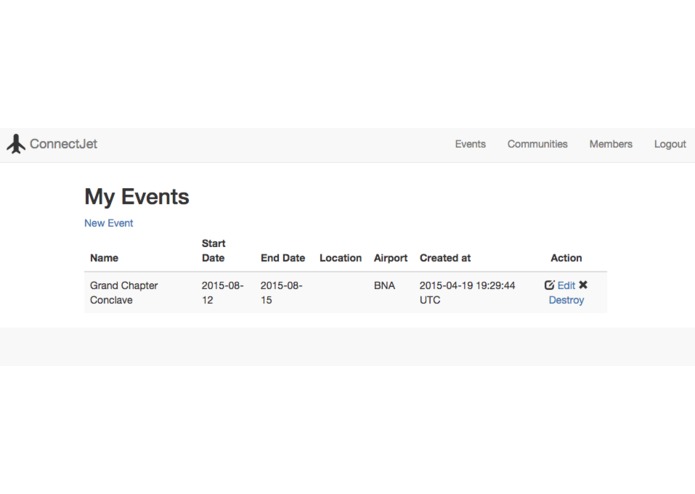Open the Members navigation item
695x494 pixels.
611,144
